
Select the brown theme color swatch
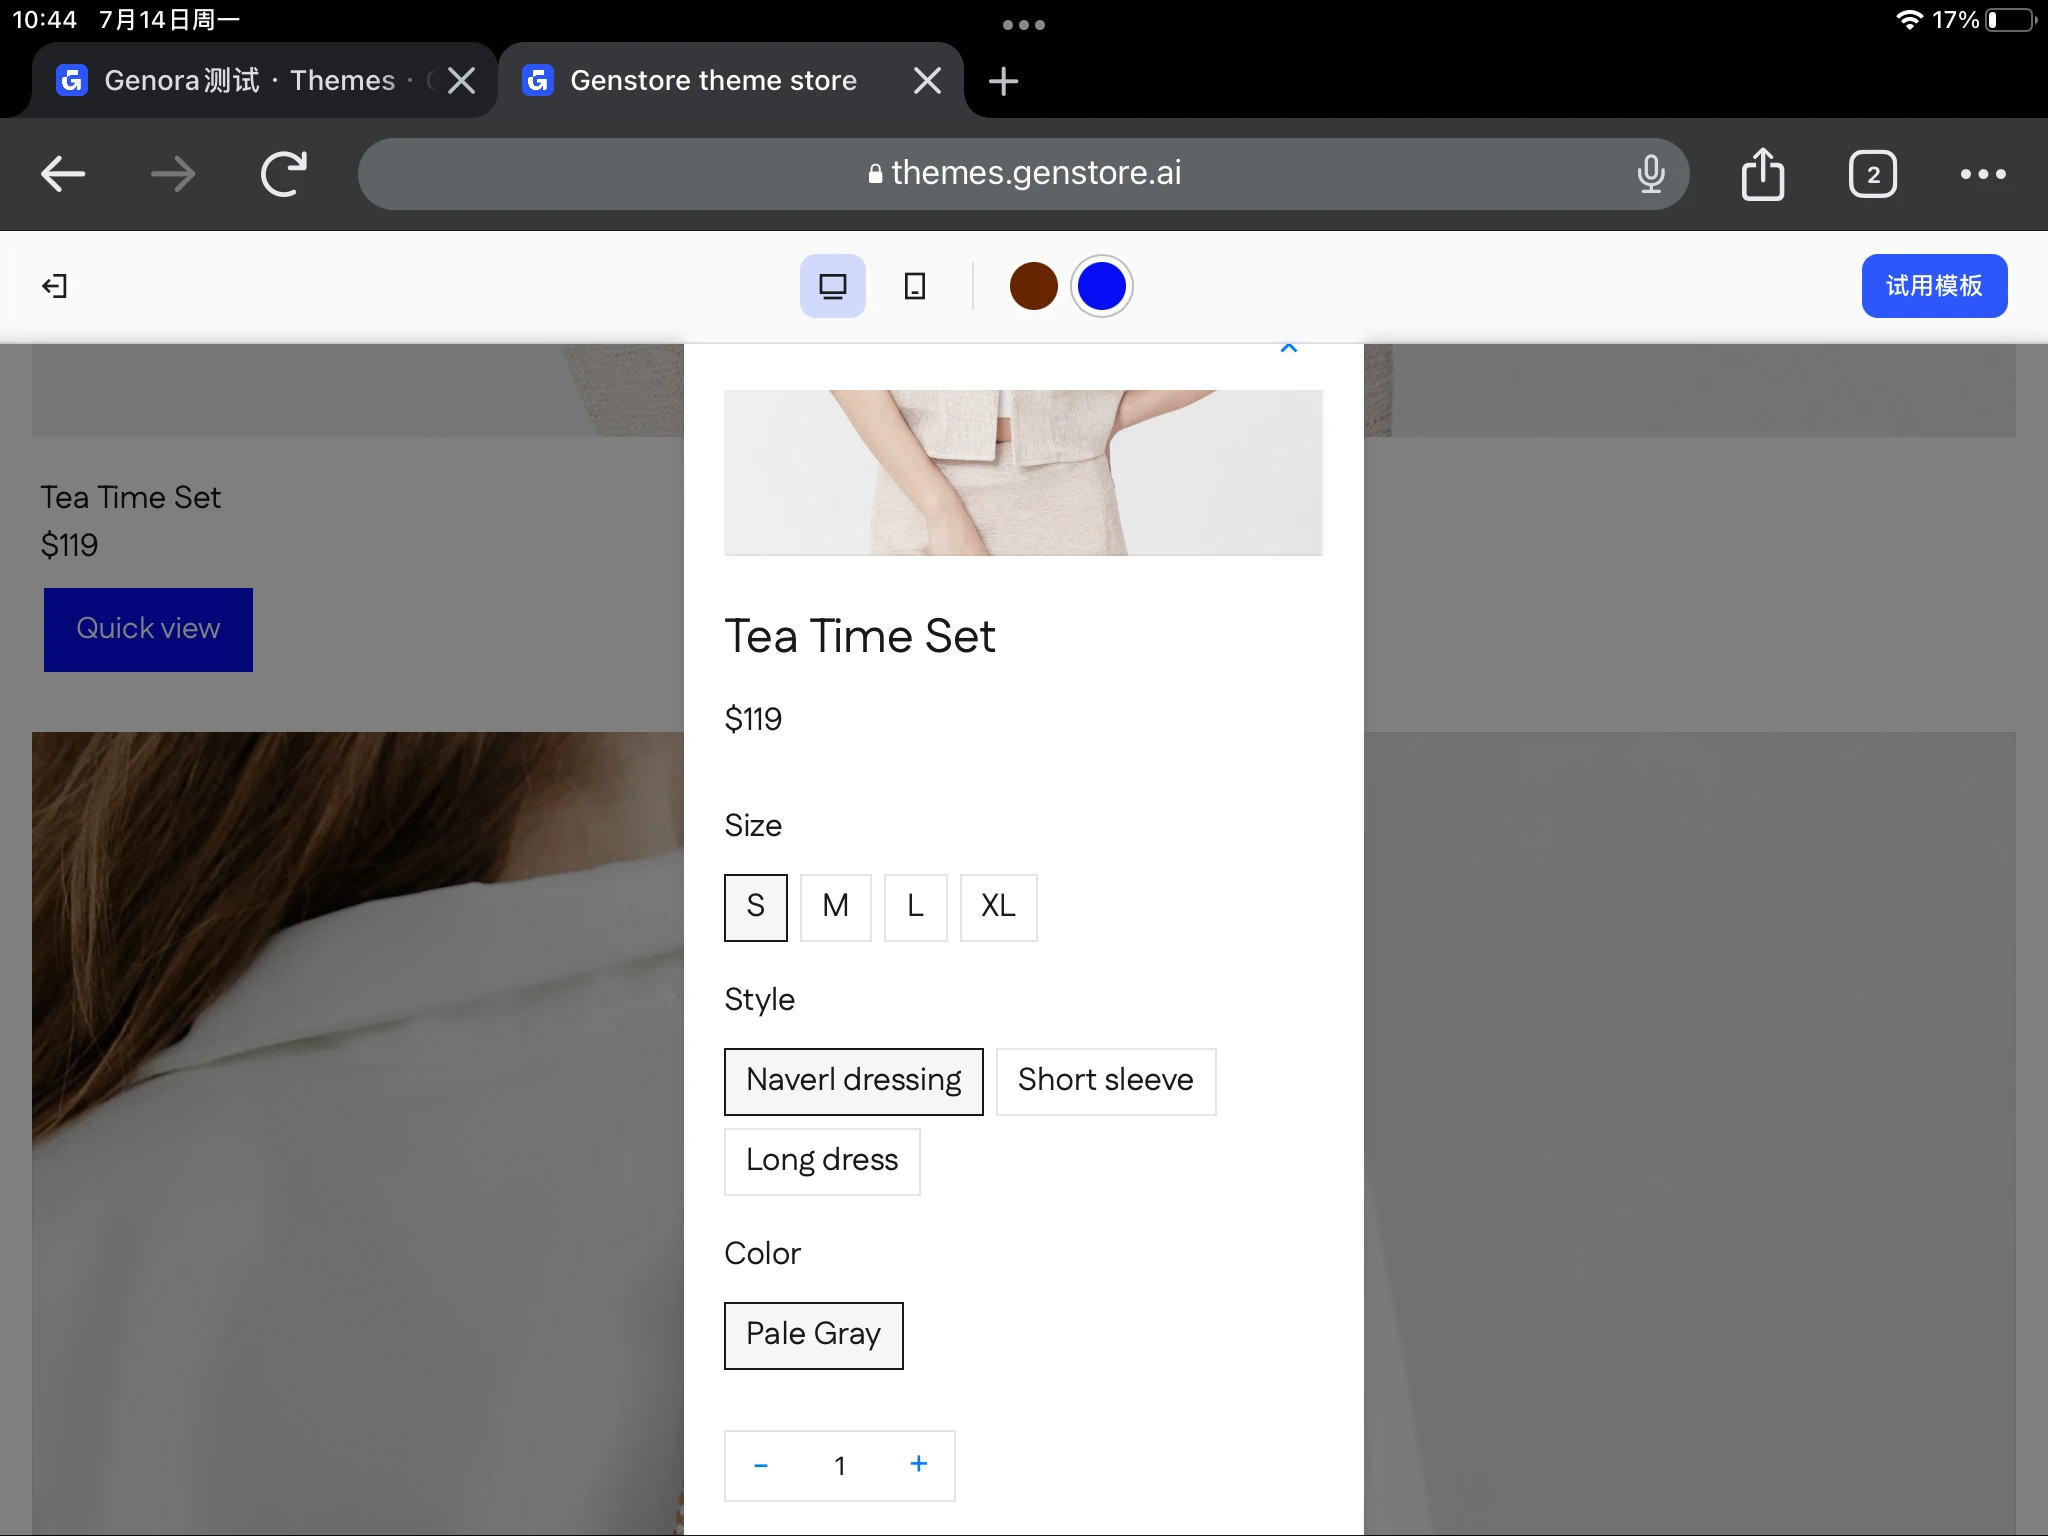(x=1033, y=286)
